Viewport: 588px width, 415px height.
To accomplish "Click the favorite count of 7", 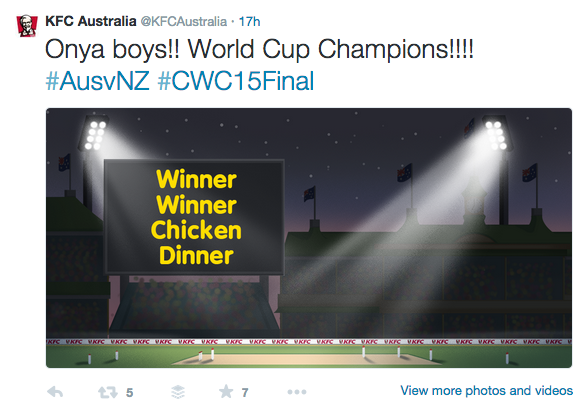I will [x=245, y=393].
